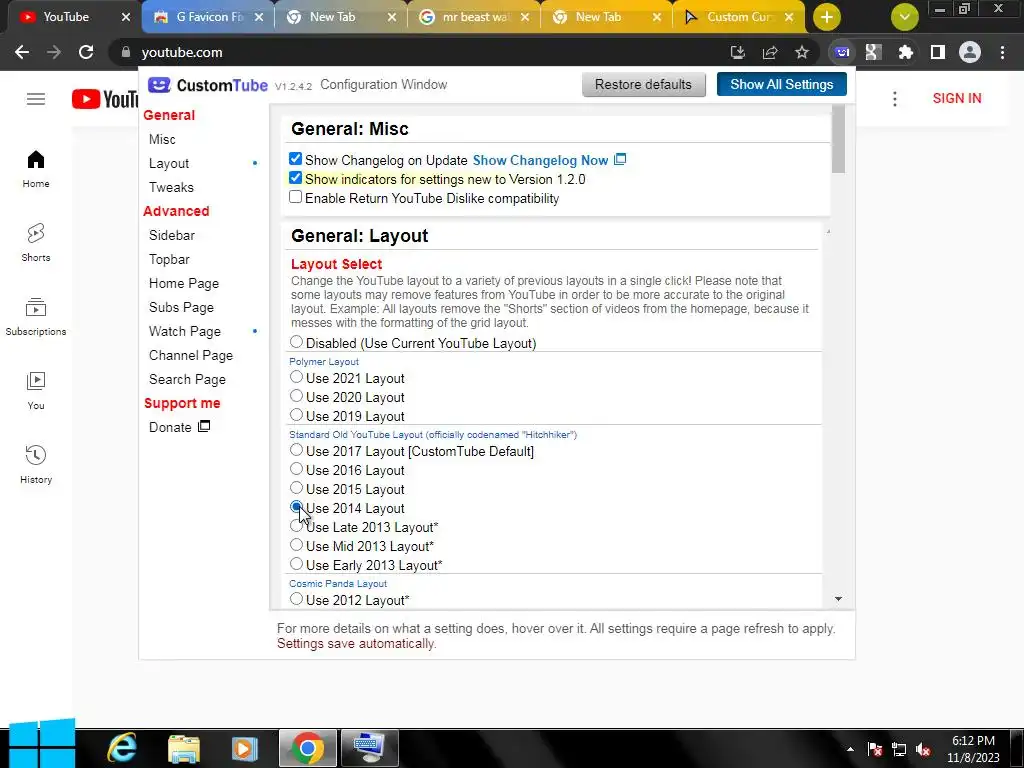Open Layout section in CustomTube sidebar
Image resolution: width=1024 pixels, height=768 pixels.
click(168, 163)
